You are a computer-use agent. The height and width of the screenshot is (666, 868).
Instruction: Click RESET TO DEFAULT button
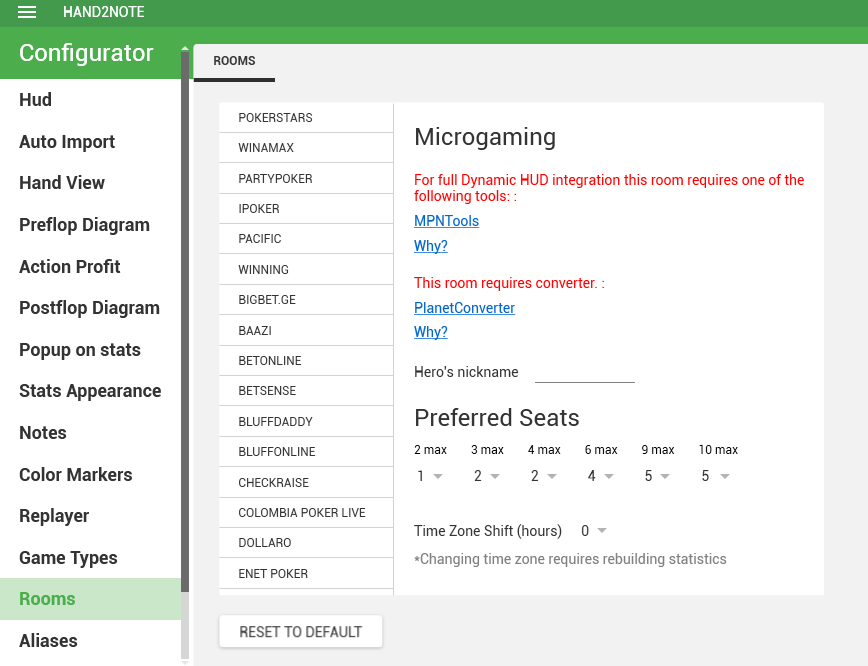301,632
